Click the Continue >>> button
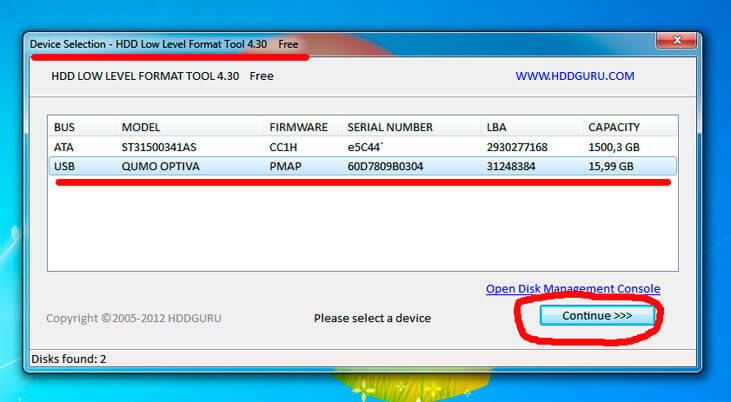The image size is (731, 402). click(x=597, y=316)
